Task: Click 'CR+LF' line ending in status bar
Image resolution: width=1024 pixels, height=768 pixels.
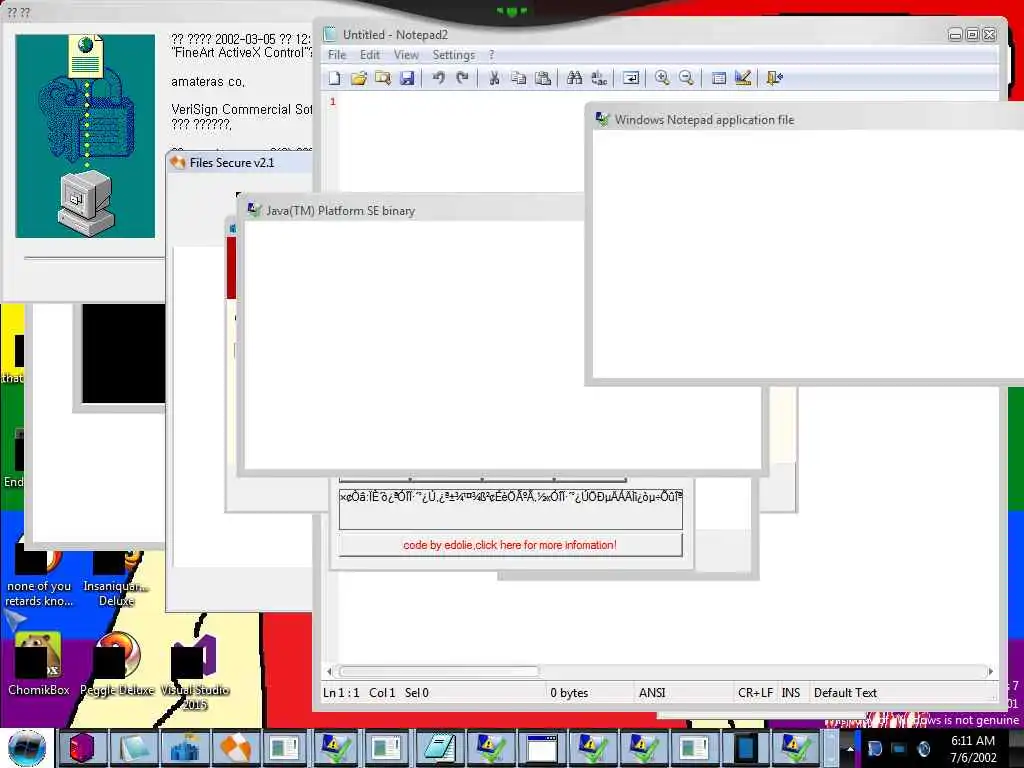Action: (755, 693)
